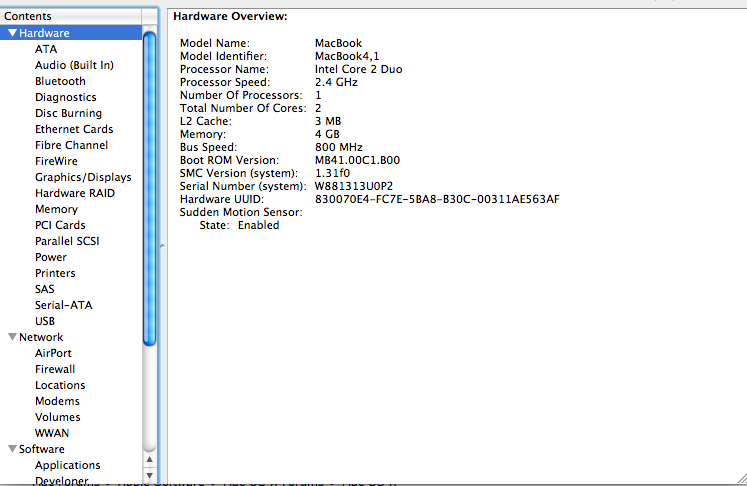Select Fibre Channel item
747x486 pixels.
(71, 145)
